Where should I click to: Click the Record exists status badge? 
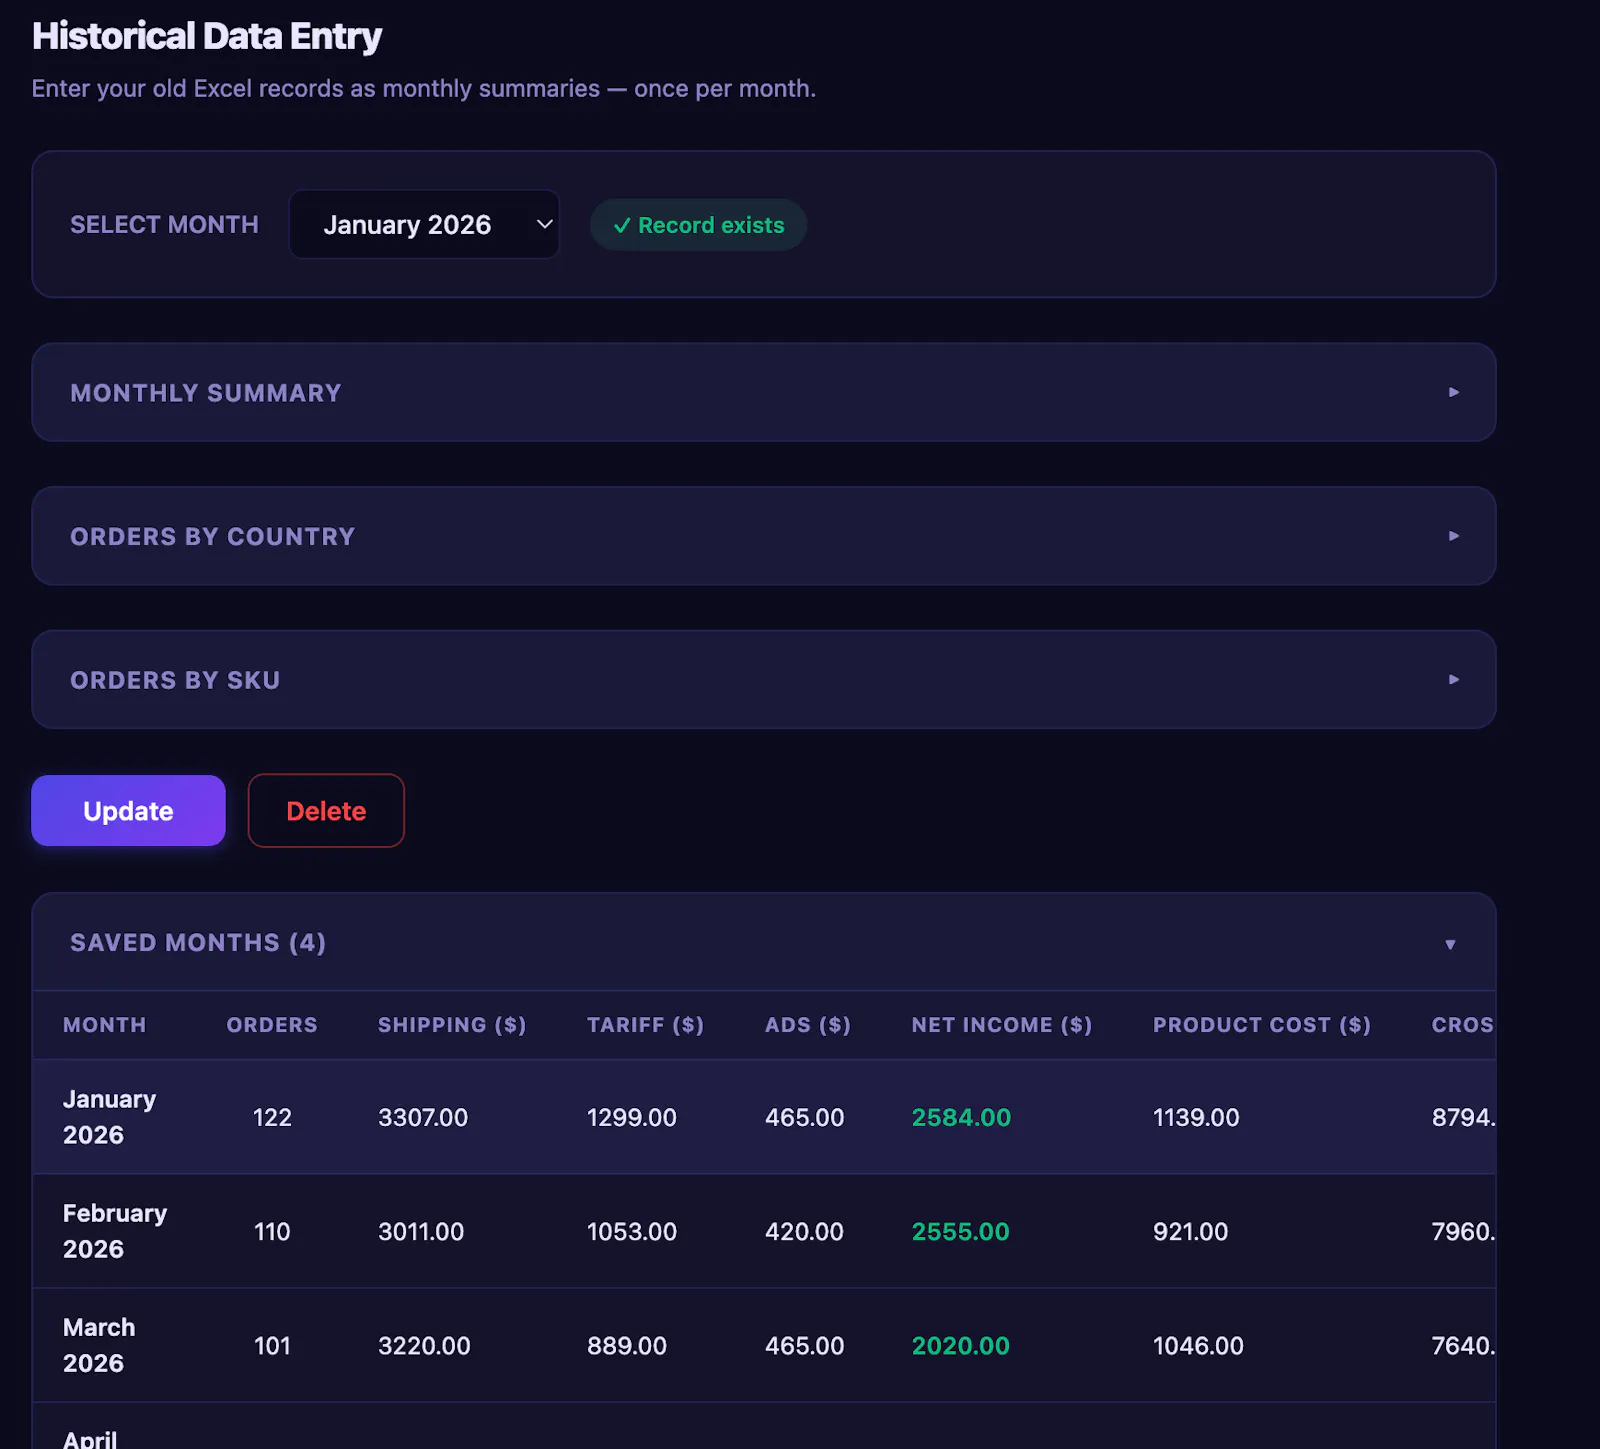(x=698, y=225)
